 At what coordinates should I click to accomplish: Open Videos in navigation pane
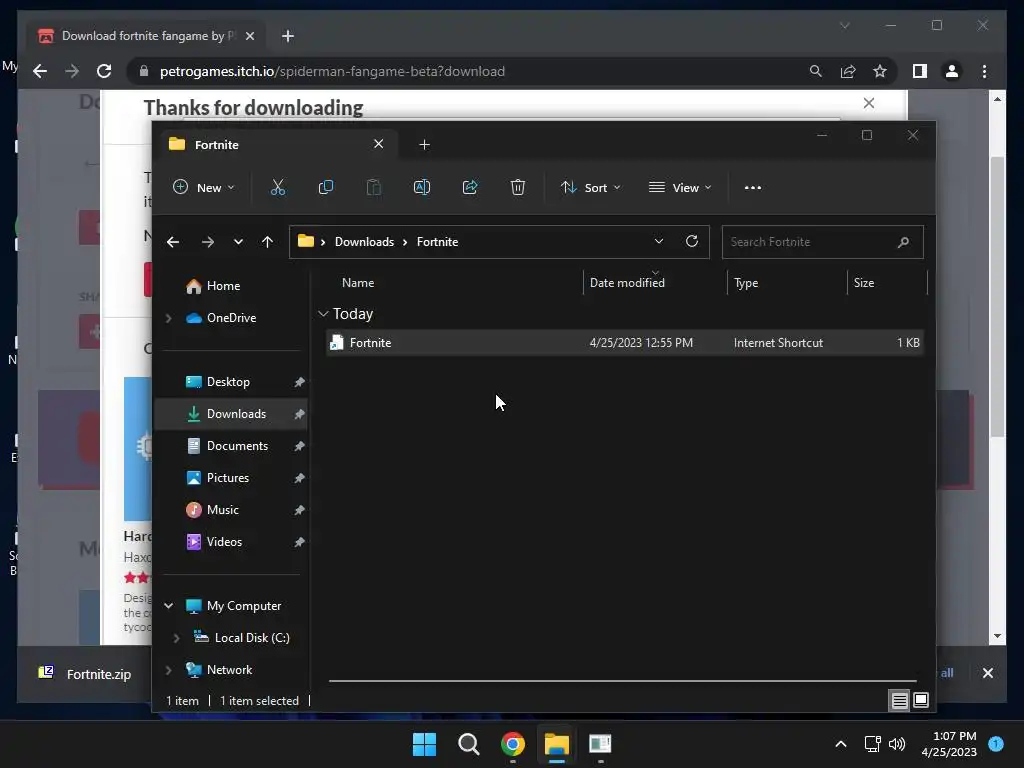point(224,542)
